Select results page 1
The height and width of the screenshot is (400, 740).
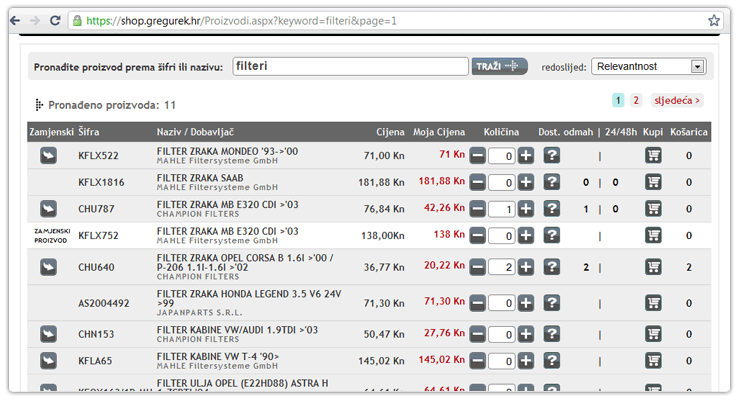click(x=618, y=100)
